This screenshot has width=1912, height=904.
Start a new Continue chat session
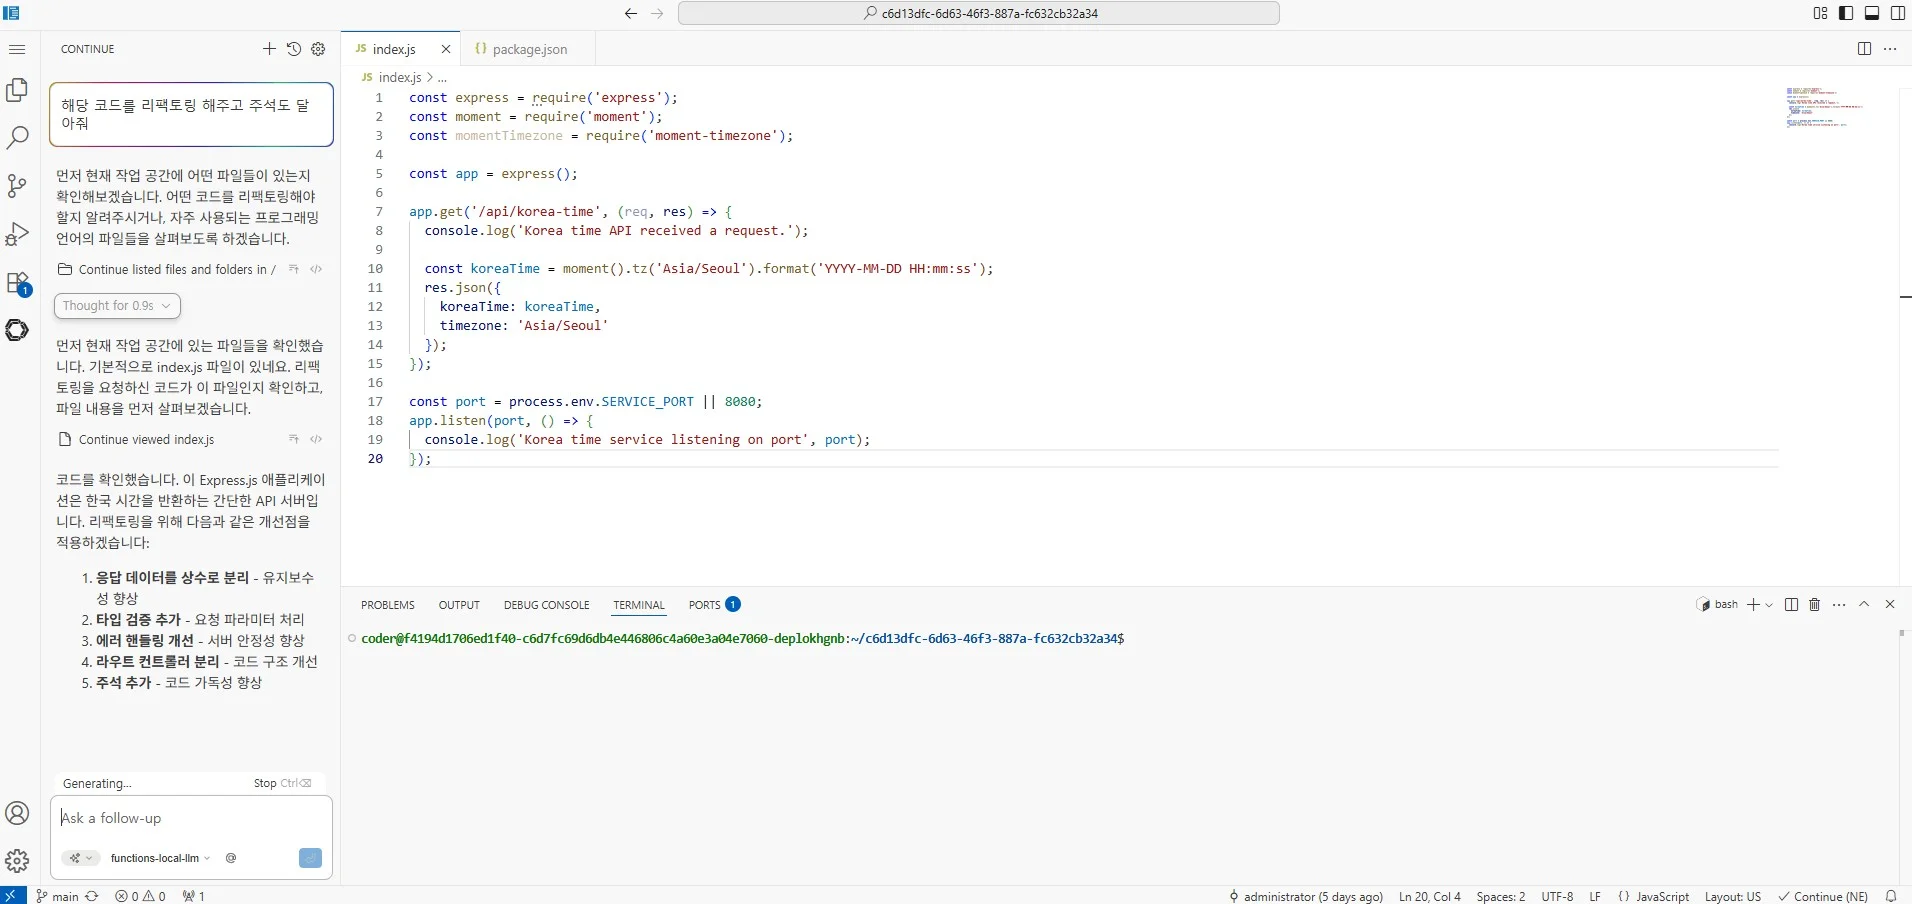tap(269, 49)
